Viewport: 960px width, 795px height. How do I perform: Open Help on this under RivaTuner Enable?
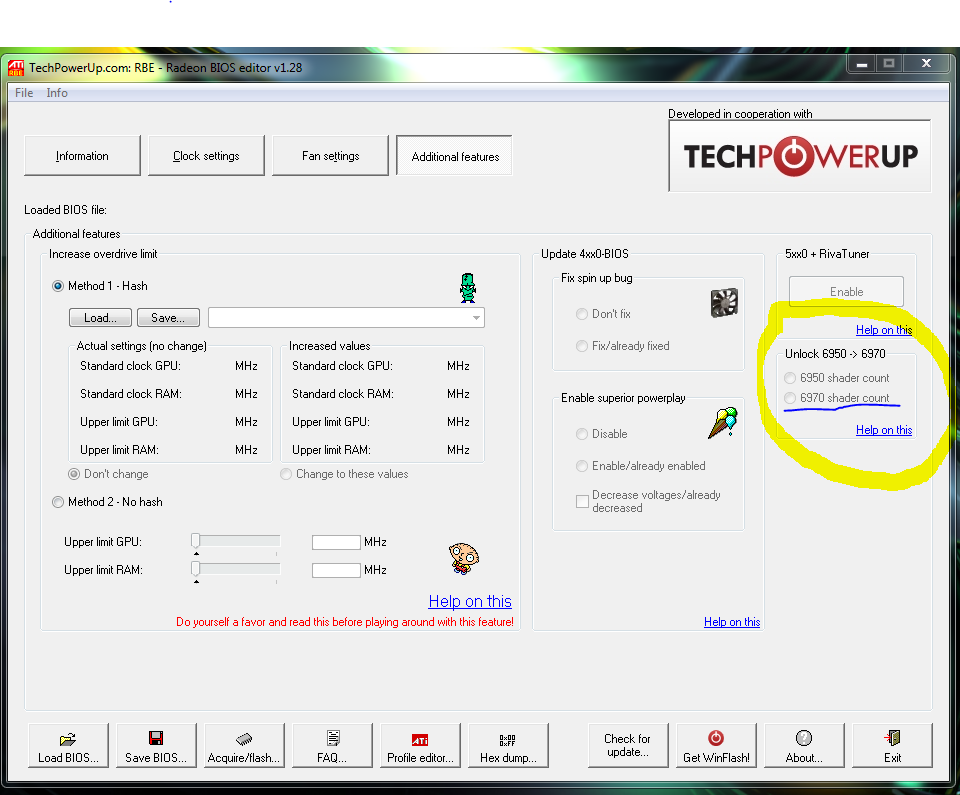(x=884, y=330)
